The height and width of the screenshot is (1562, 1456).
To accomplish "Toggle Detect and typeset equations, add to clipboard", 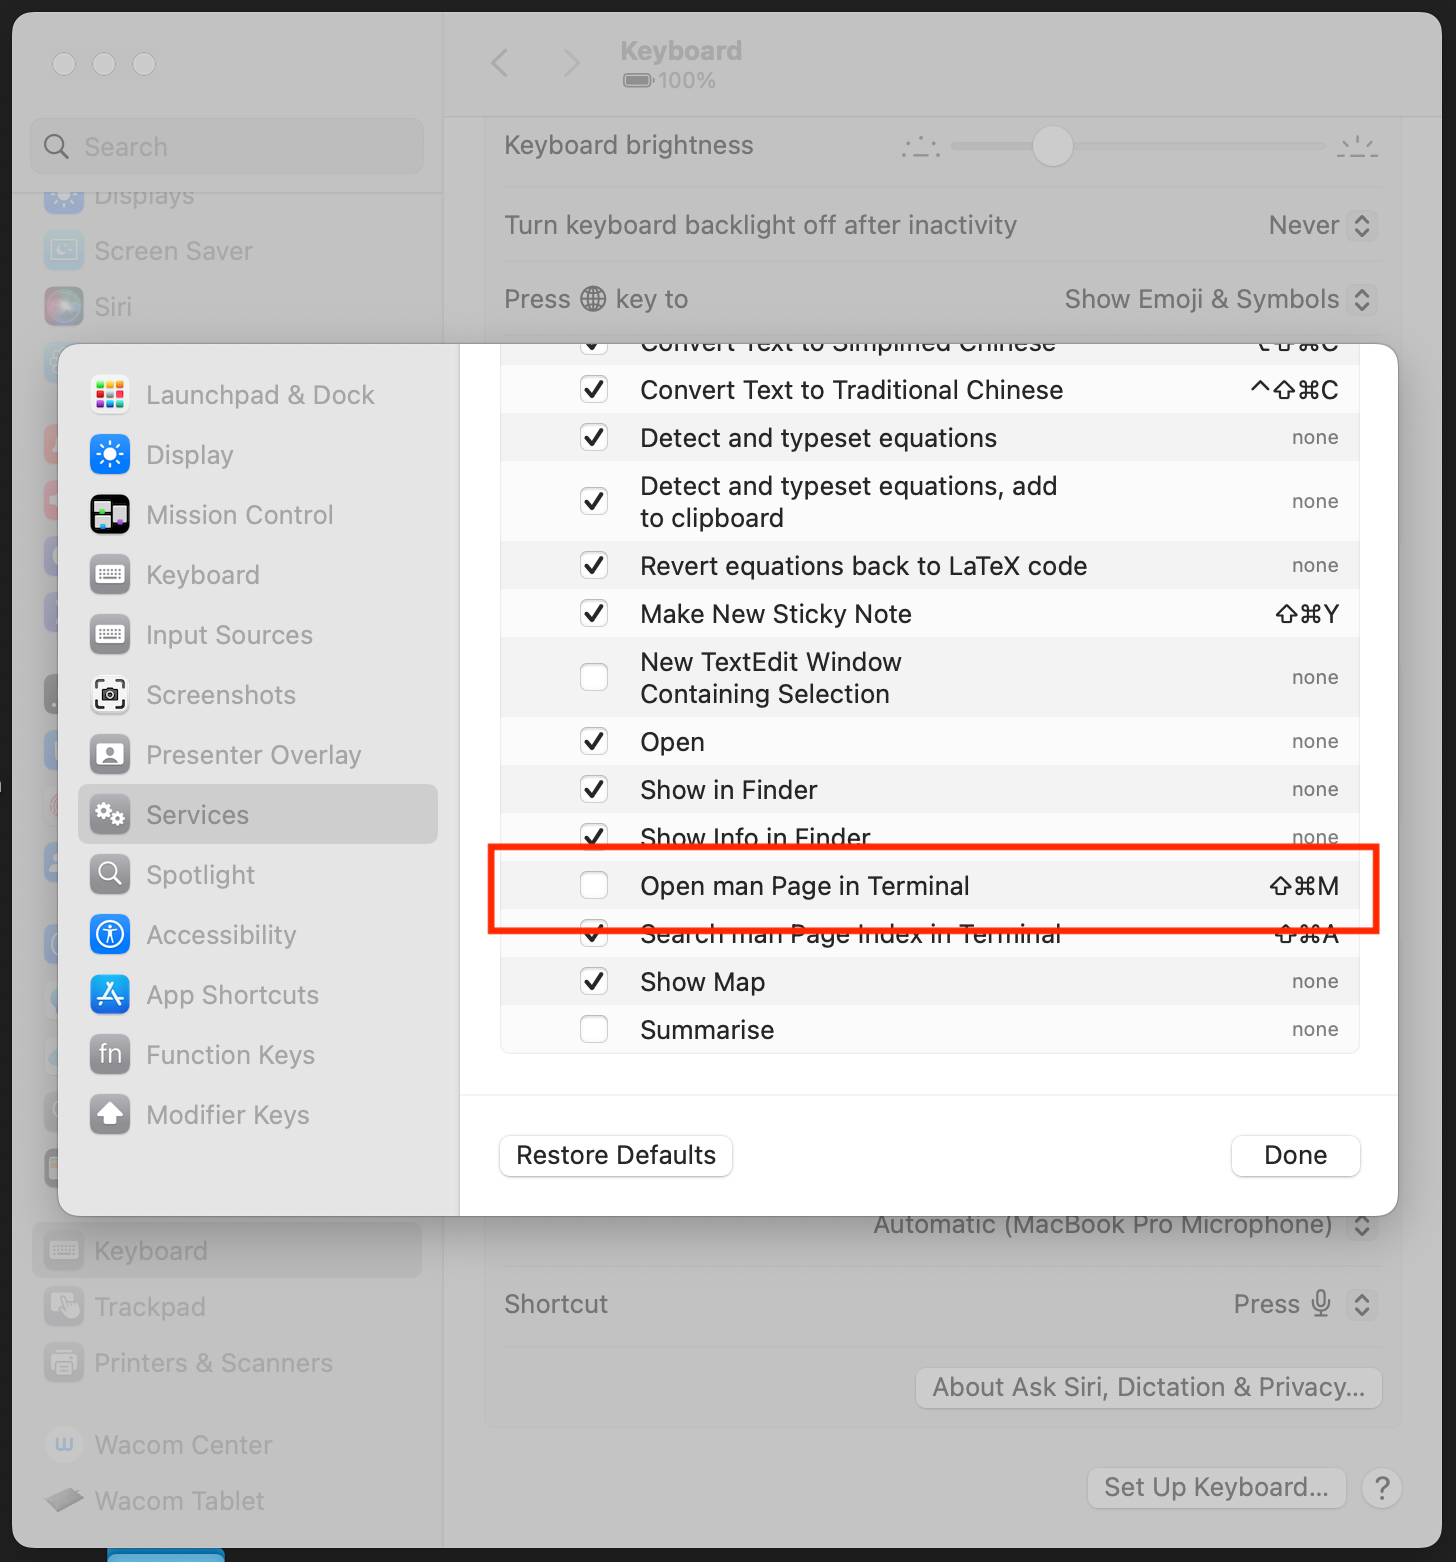I will 594,501.
